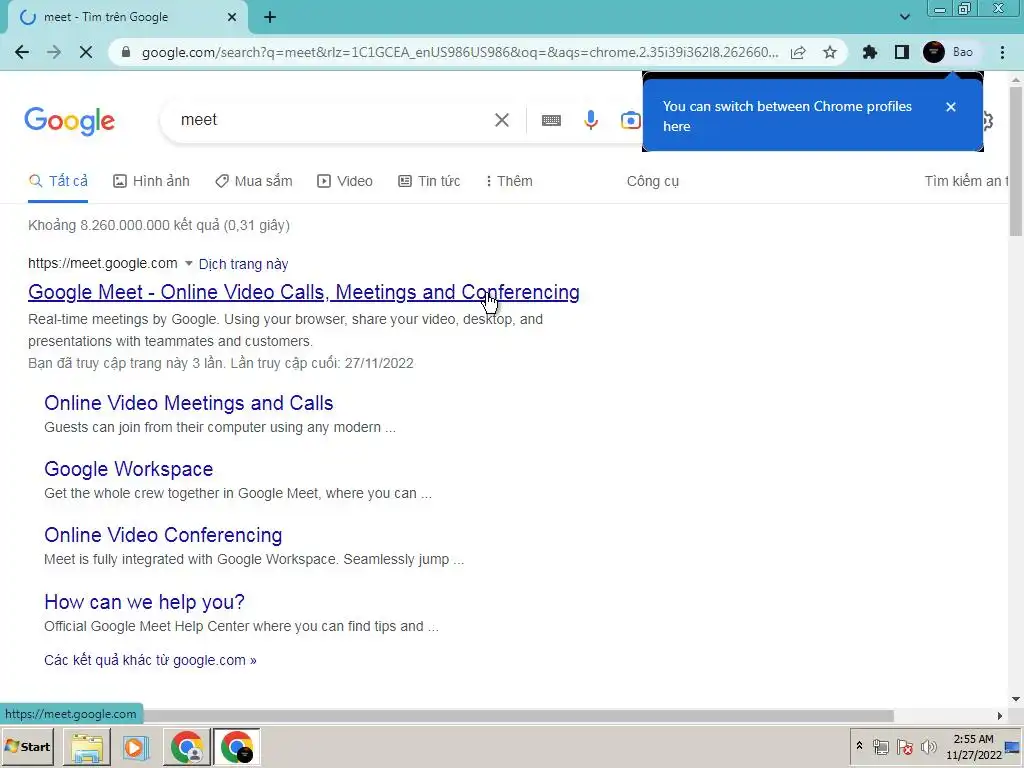This screenshot has height=768, width=1024.
Task: Open the on-screen keyboard input tool
Action: tap(551, 120)
